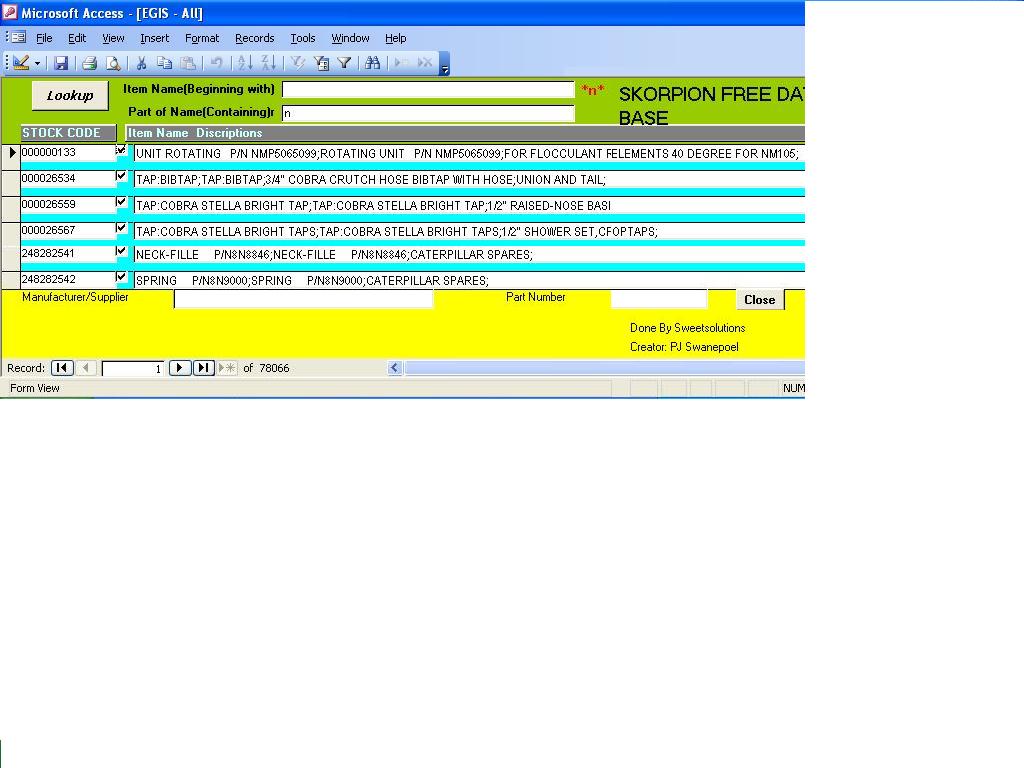The image size is (1024, 768).
Task: Open the Tools menu
Action: 303,38
